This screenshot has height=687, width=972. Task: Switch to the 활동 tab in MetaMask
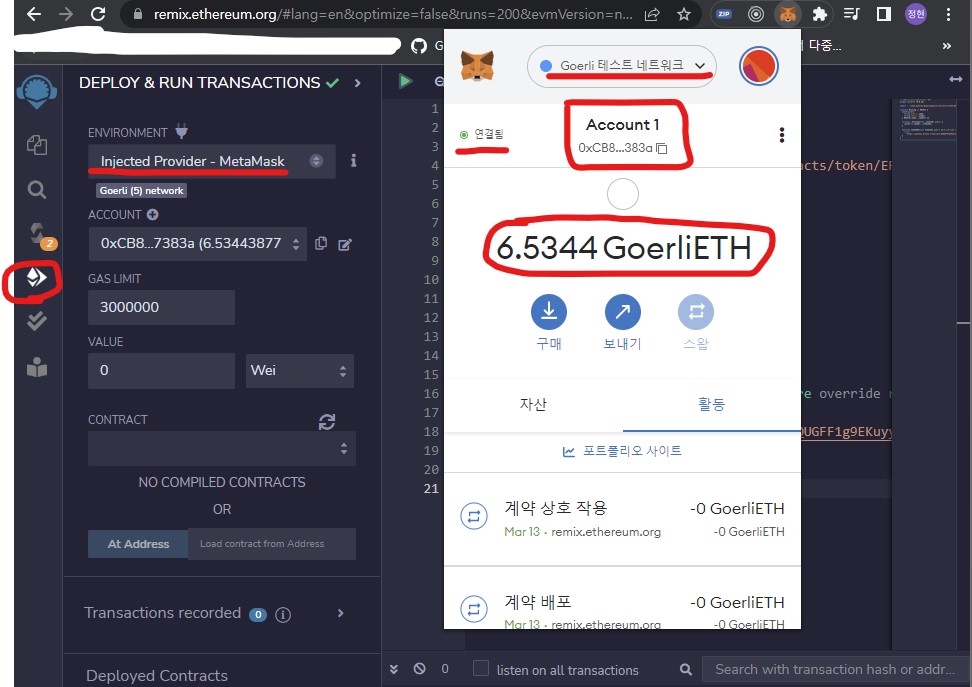tap(712, 404)
